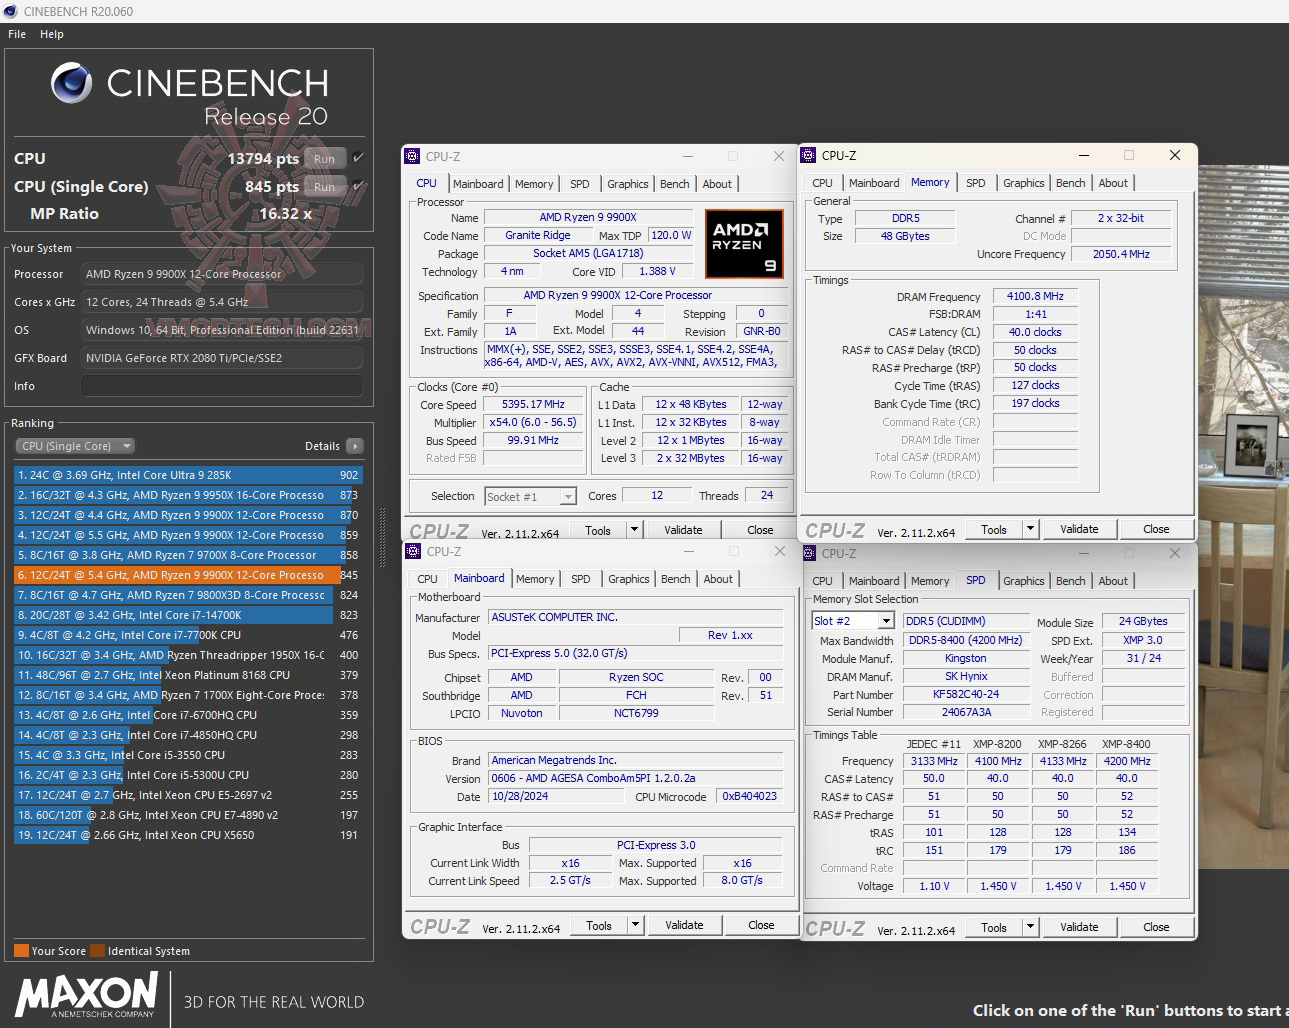Switch to Memory tab in CPU-Z SPD window

point(930,581)
